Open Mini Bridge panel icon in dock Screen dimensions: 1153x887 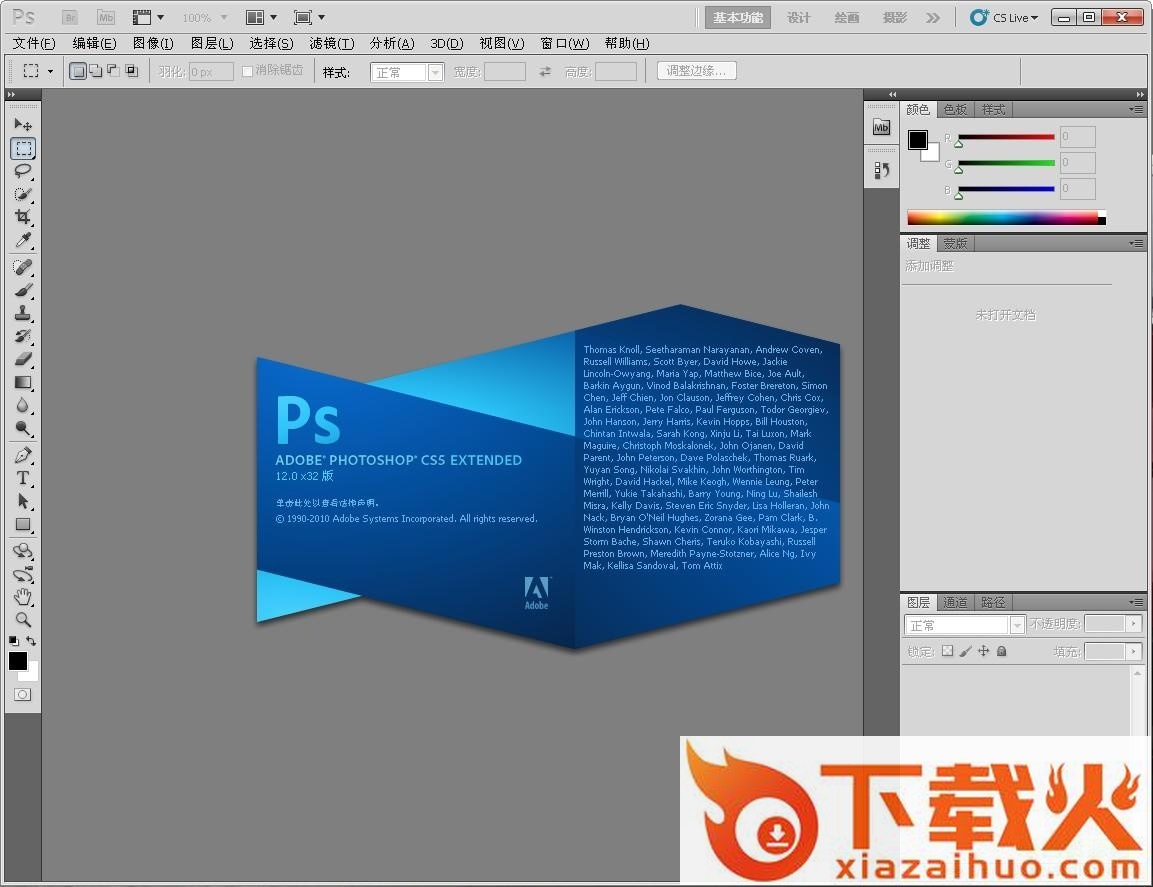tap(881, 127)
